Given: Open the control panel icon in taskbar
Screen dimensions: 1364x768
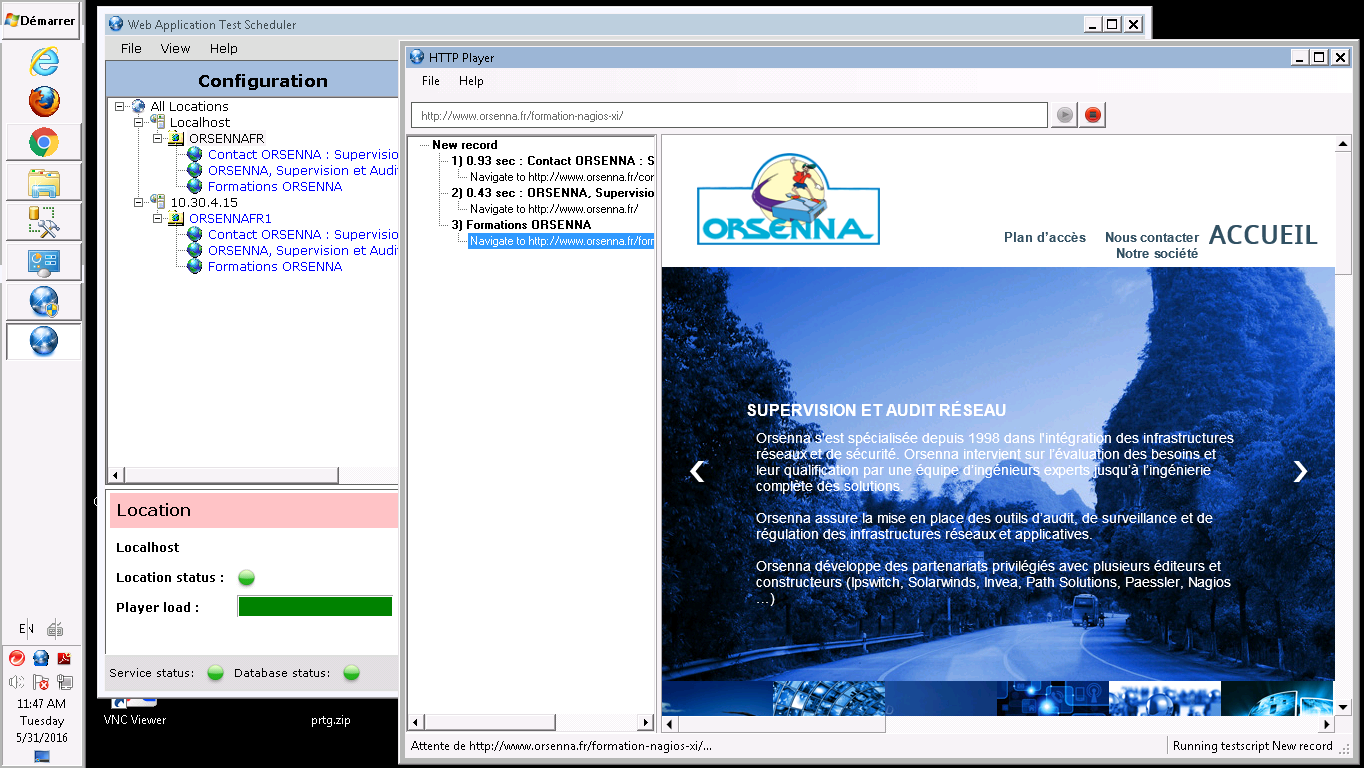Looking at the screenshot, I should point(43,261).
